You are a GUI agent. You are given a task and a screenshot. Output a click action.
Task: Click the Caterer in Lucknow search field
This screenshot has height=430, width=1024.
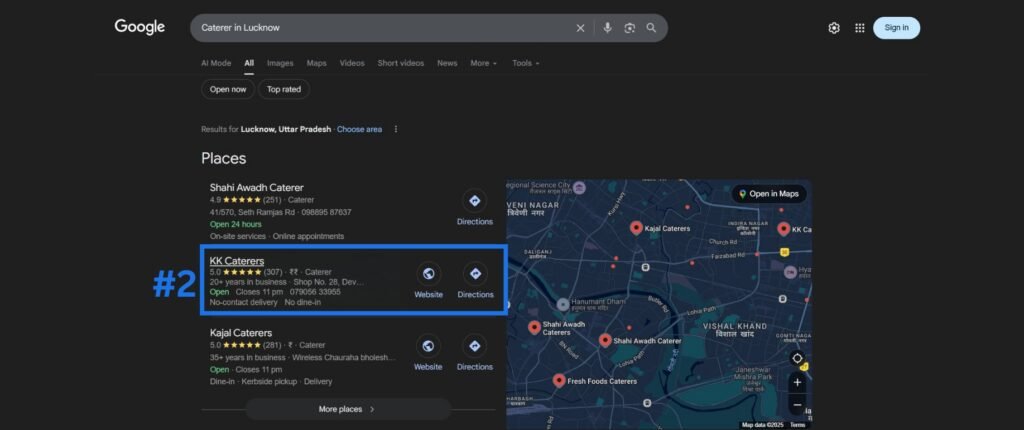(x=380, y=28)
